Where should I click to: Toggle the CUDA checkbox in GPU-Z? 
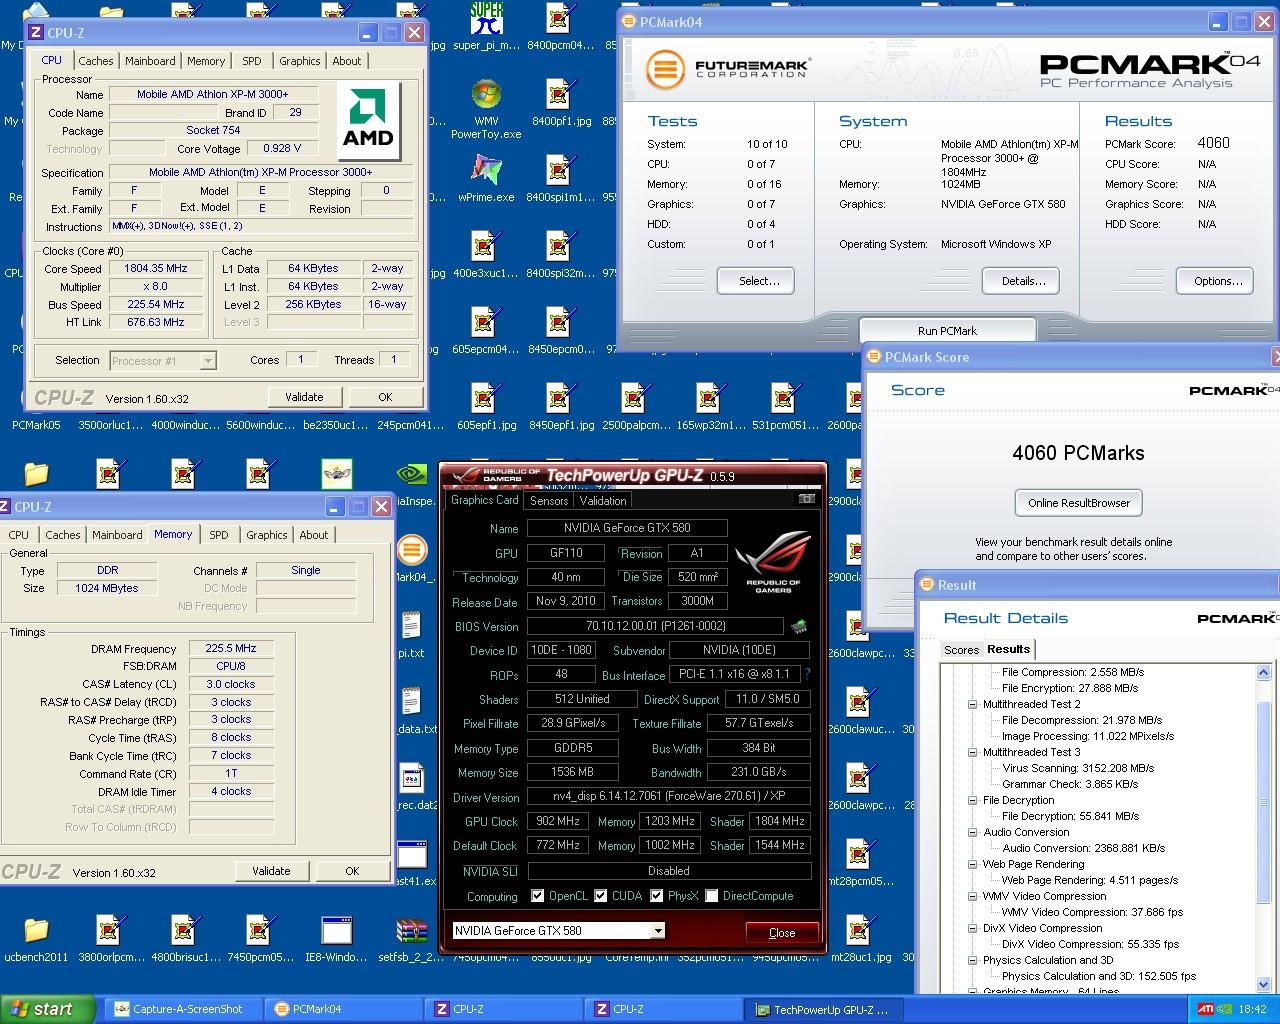[601, 896]
